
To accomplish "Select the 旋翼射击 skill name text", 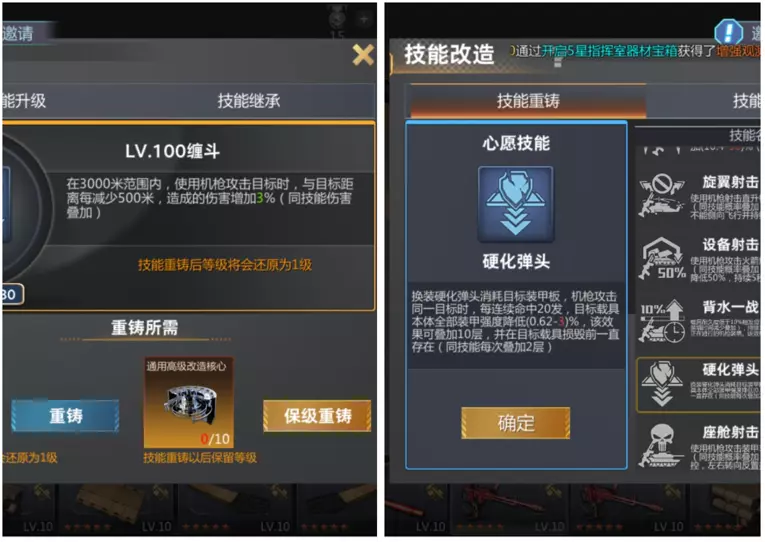I will (x=730, y=182).
